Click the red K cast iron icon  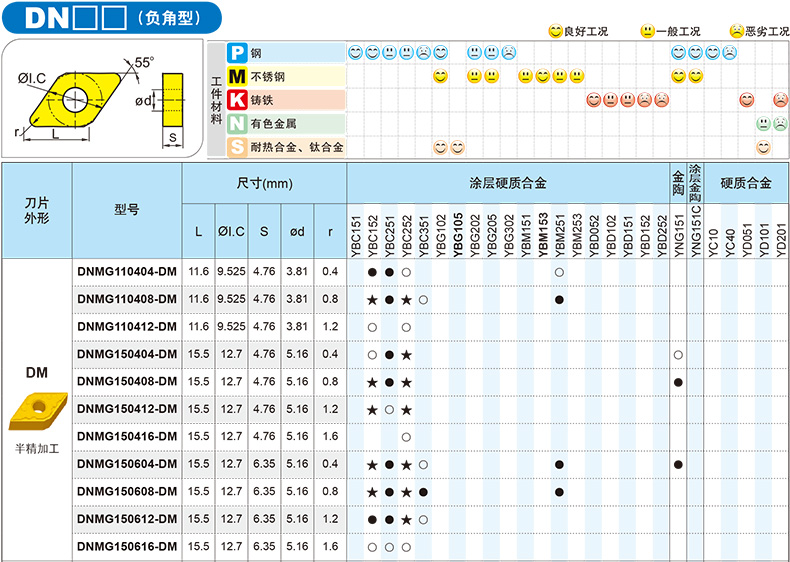(237, 100)
